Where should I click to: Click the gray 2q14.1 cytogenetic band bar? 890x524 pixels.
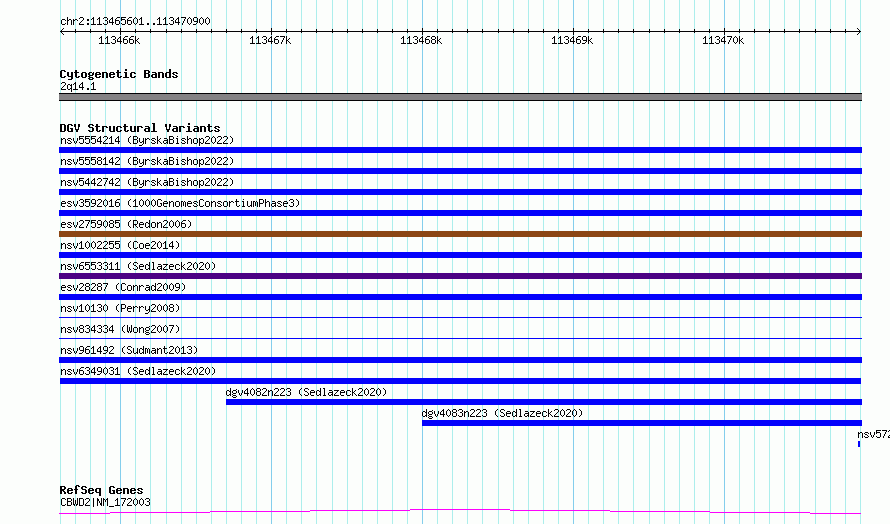[x=460, y=97]
